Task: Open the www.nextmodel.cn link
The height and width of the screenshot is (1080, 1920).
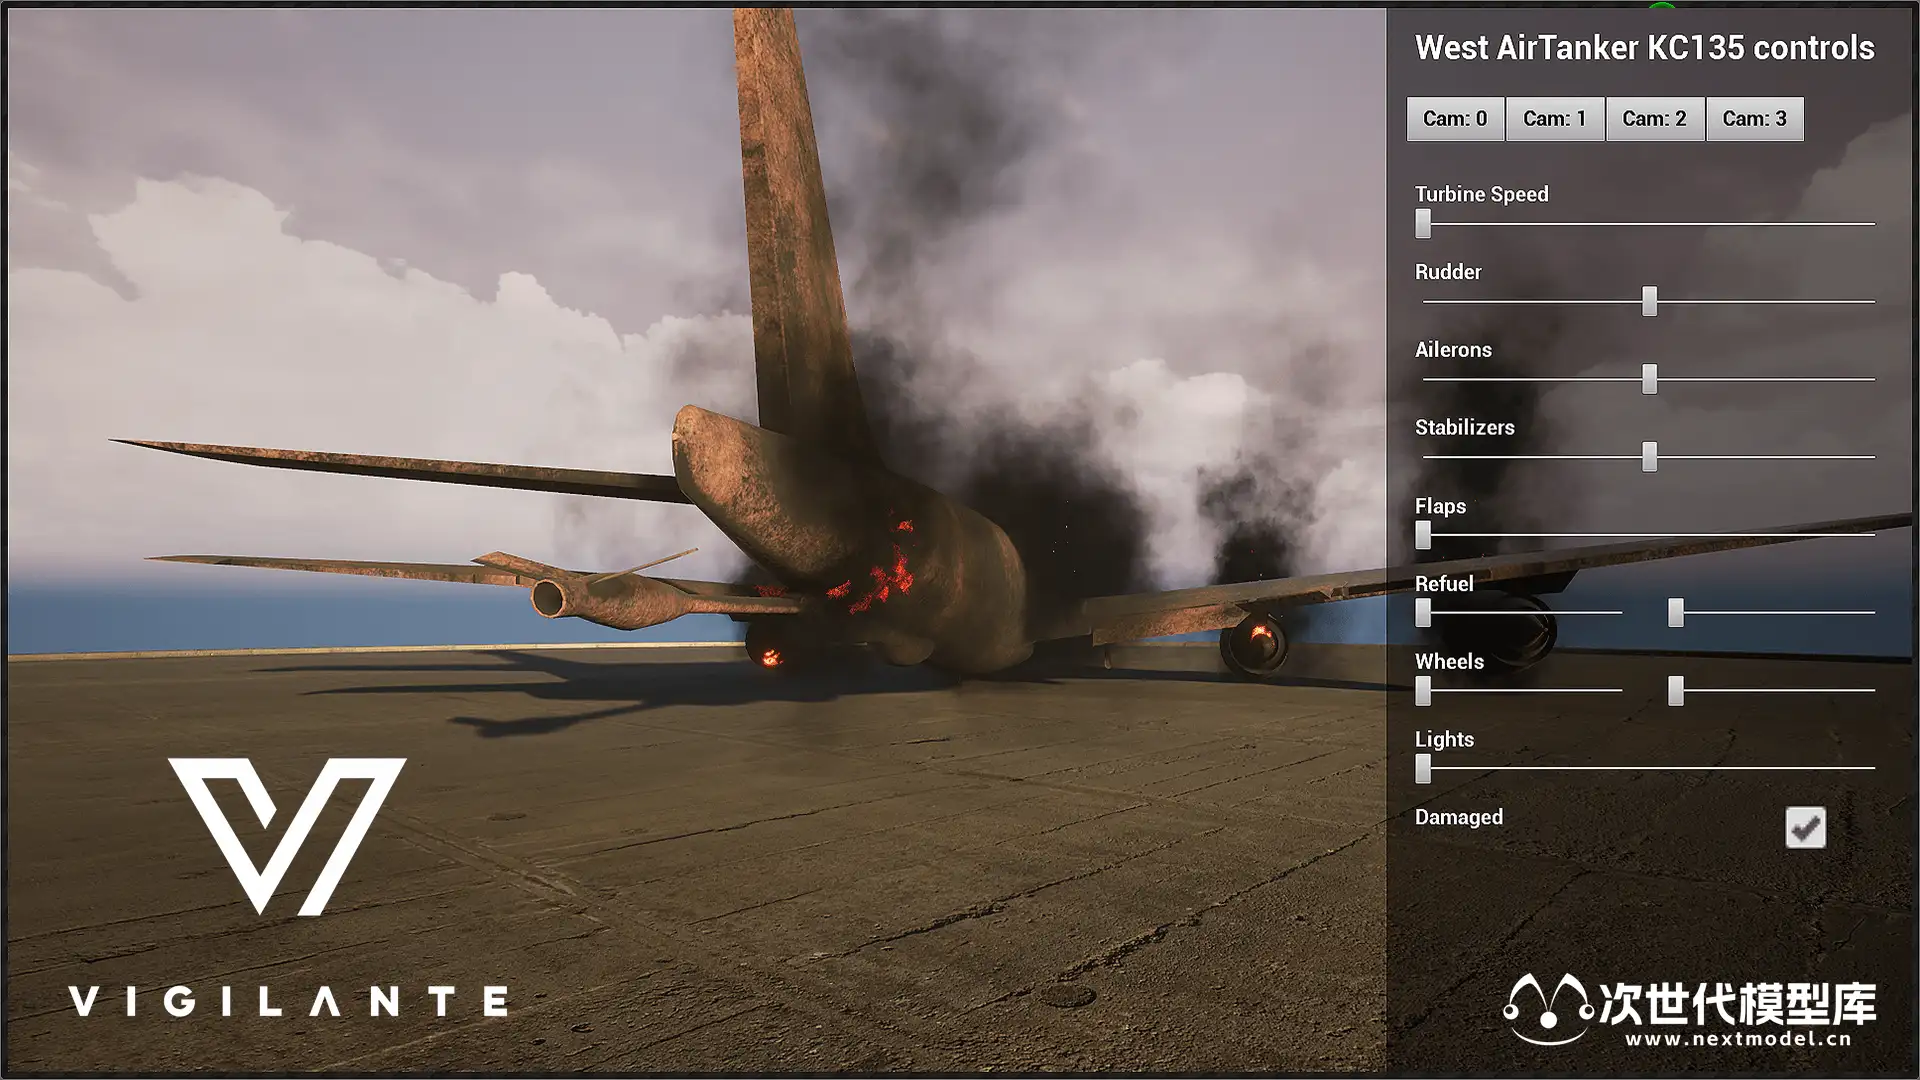Action: point(1738,1038)
